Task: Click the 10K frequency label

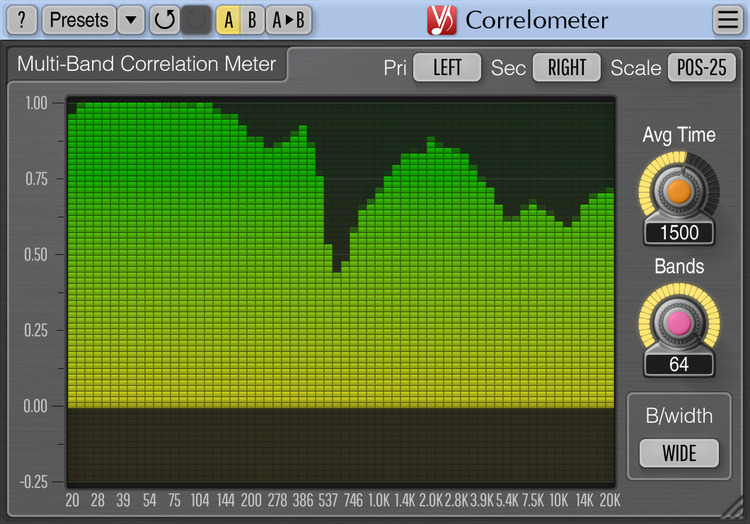Action: 558,501
